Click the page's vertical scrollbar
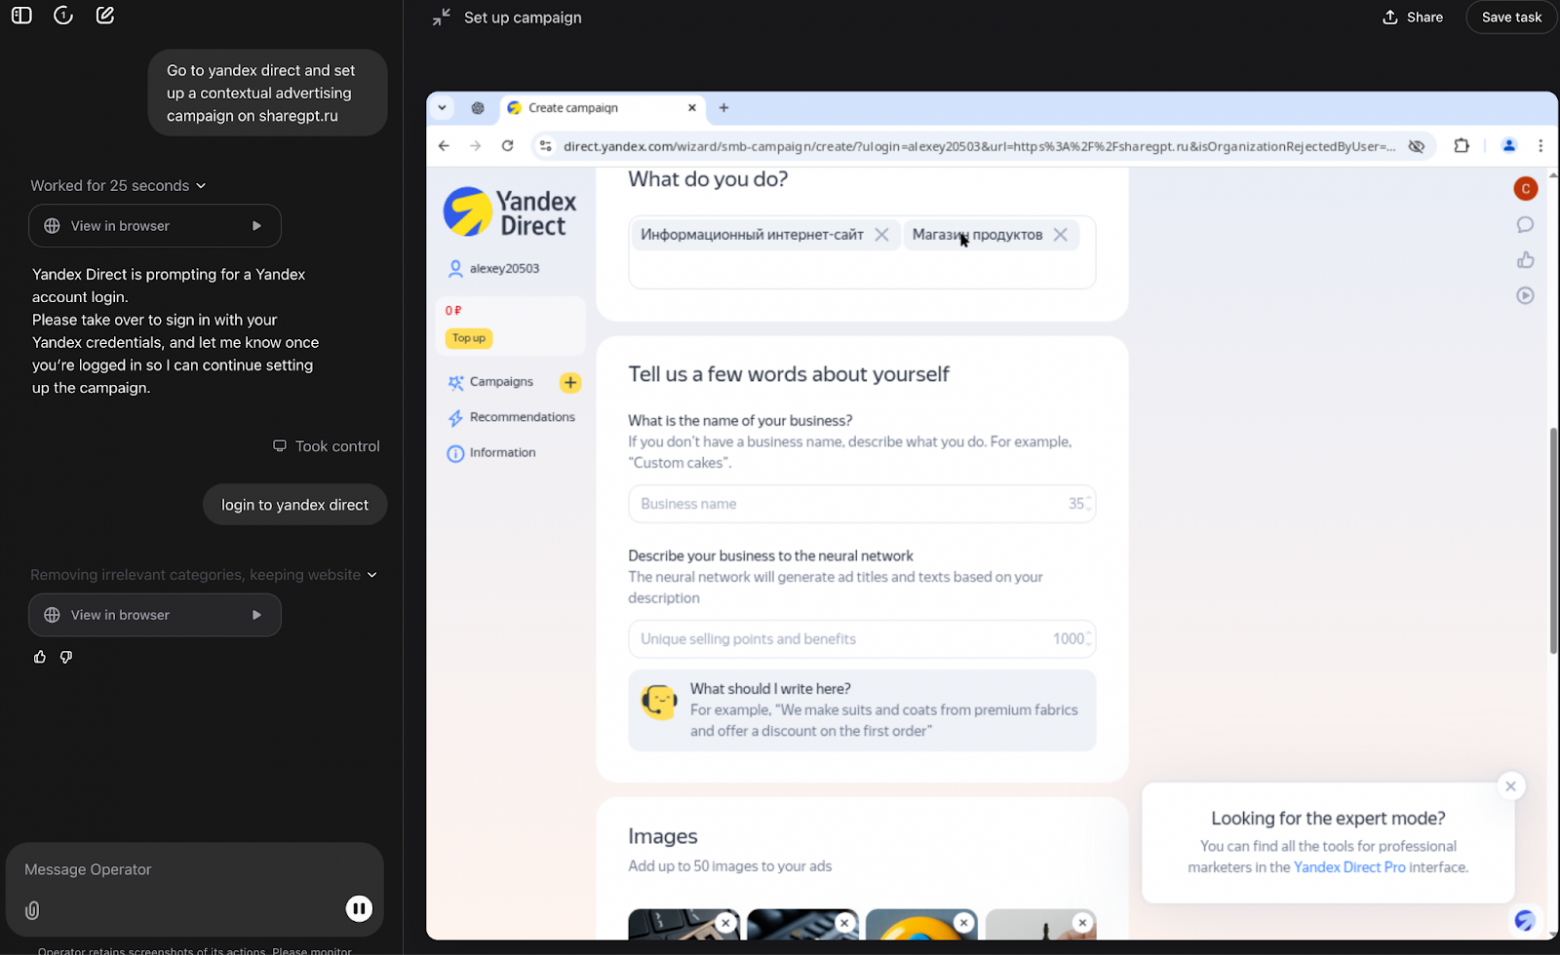 [1553, 540]
